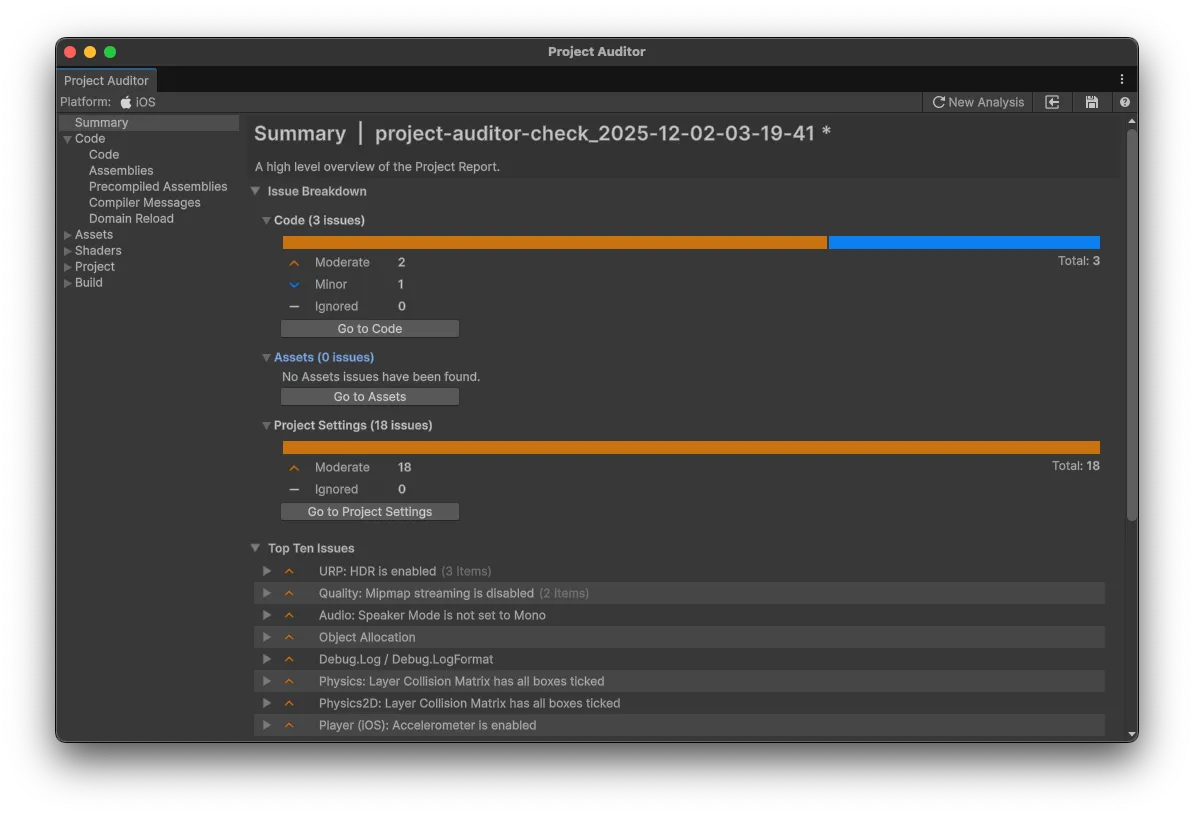Viewport: 1194px width, 816px height.
Task: Select the Project Auditor tab
Action: (x=106, y=80)
